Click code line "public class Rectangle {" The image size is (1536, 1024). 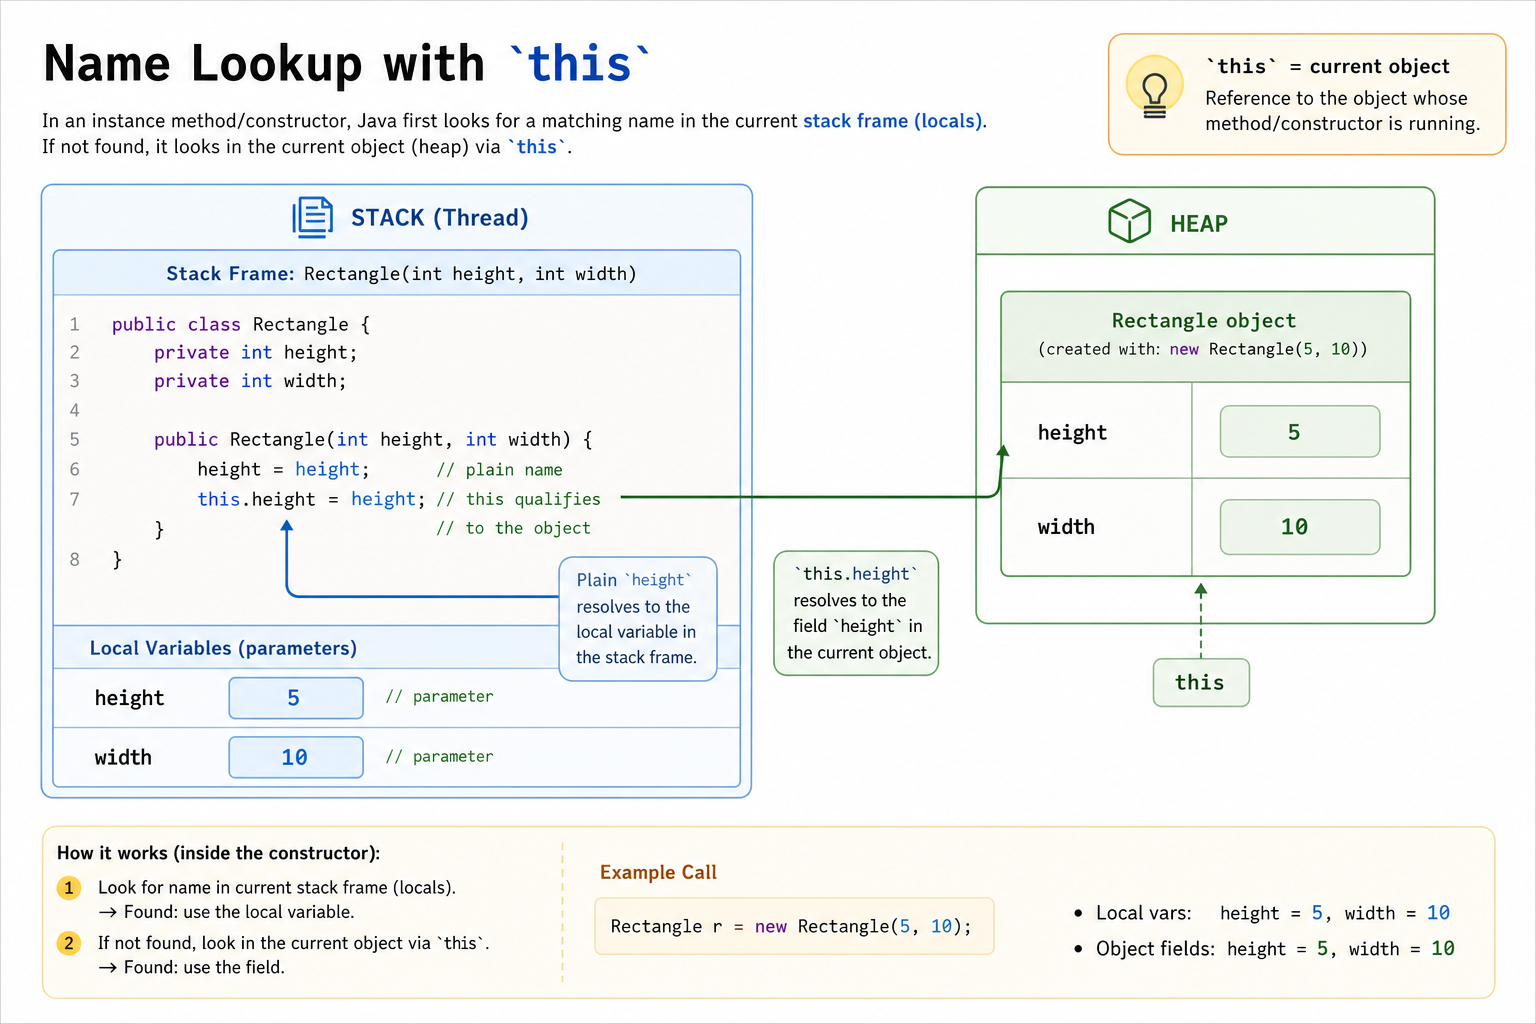(241, 324)
